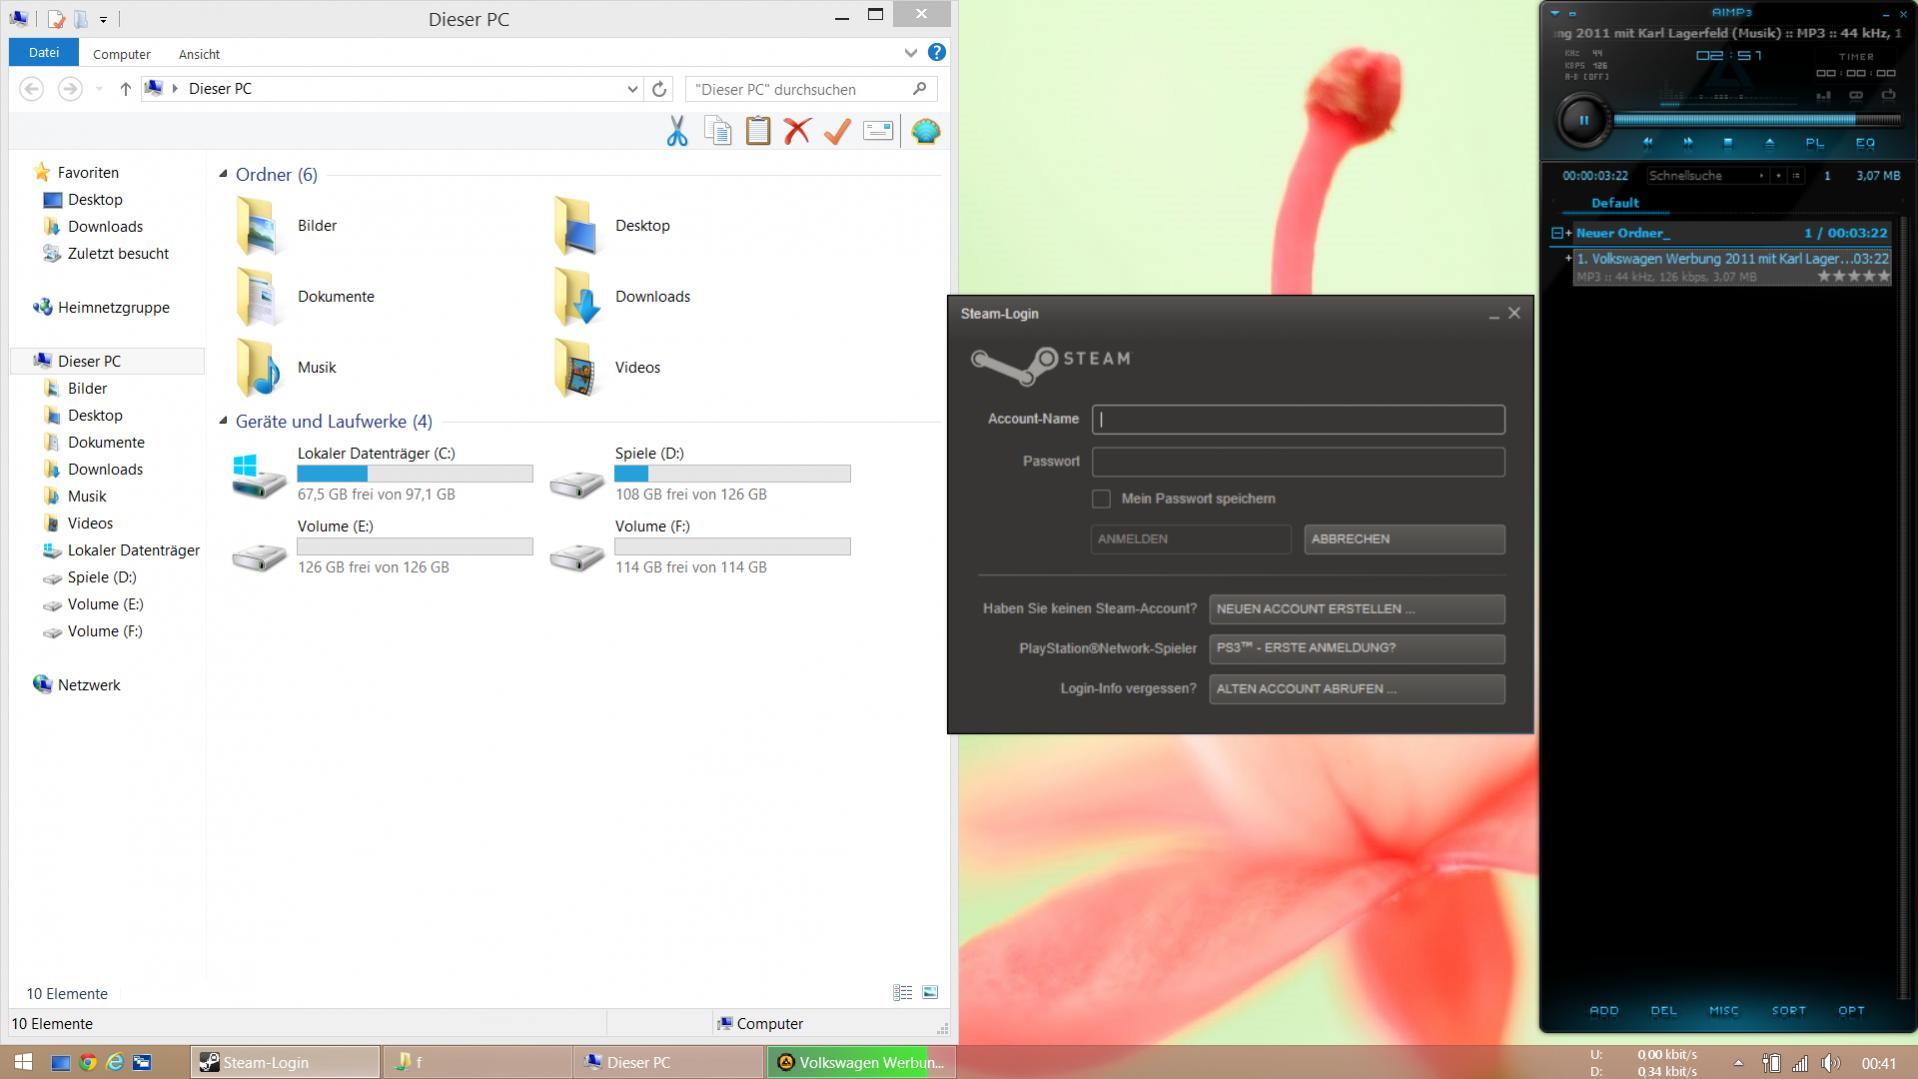This screenshot has width=1918, height=1079.
Task: Click the Steam Passwort field
Action: point(1298,462)
